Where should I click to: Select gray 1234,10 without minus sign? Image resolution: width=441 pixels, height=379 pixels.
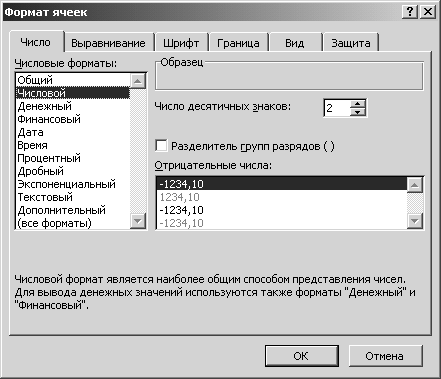(282, 197)
